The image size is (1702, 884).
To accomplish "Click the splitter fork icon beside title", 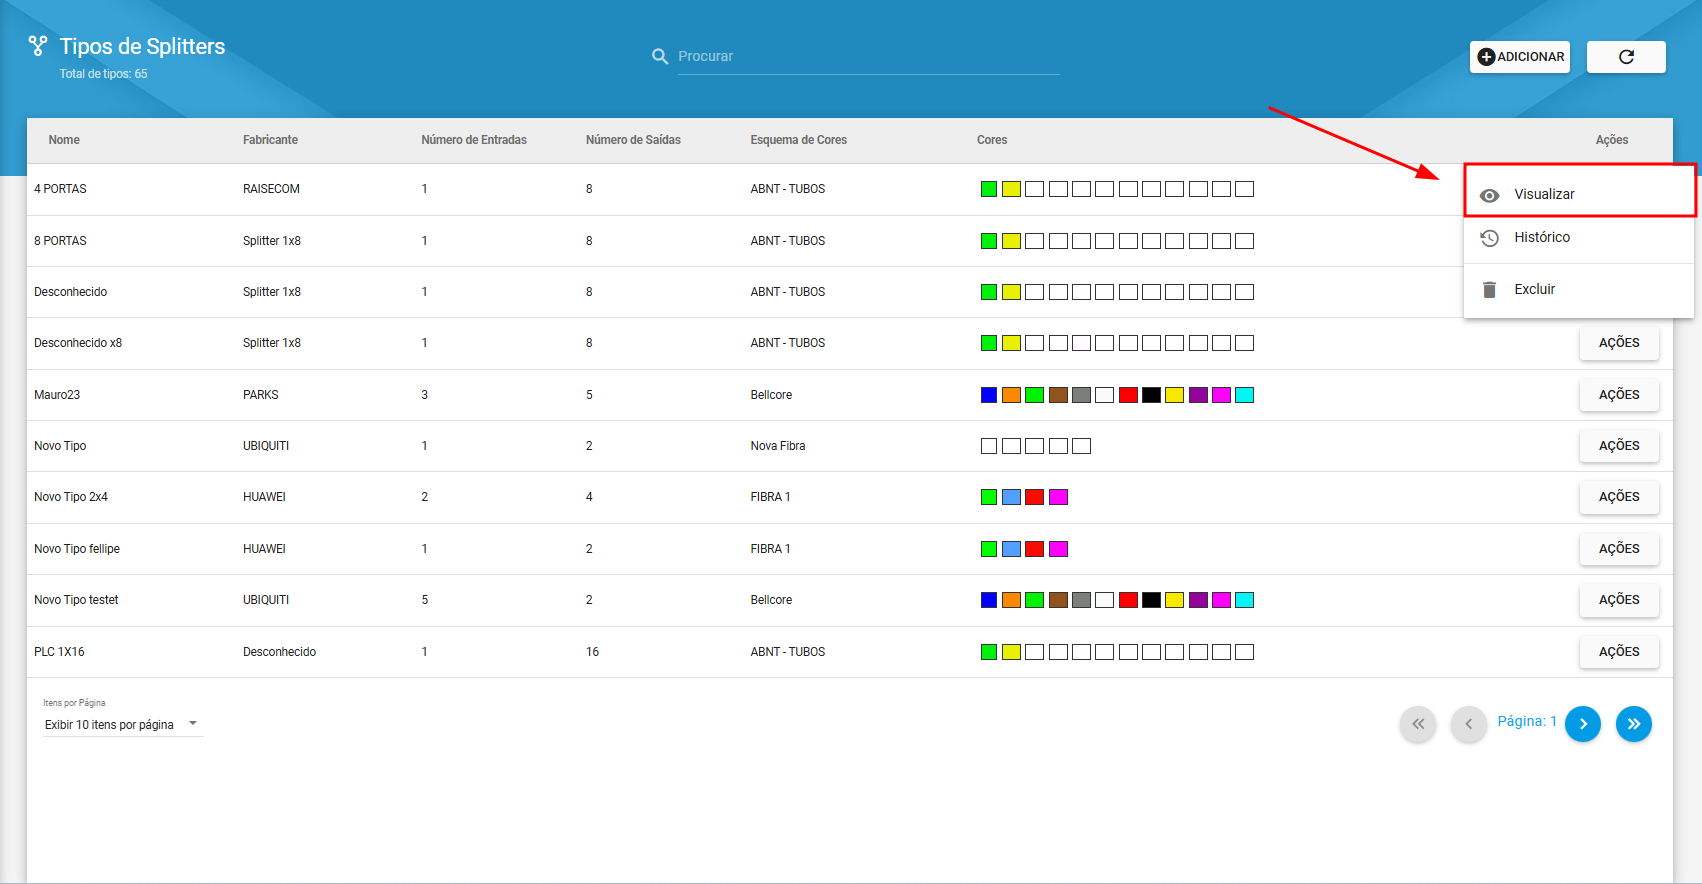I will tap(38, 45).
